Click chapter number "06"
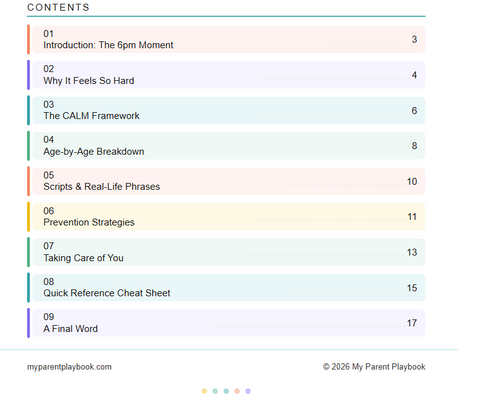 click(x=48, y=211)
